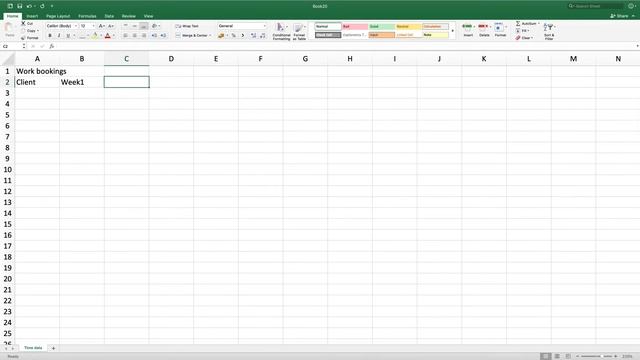Click the Redo icon in title bar
Viewport: 640px width, 360px height.
point(42,6)
